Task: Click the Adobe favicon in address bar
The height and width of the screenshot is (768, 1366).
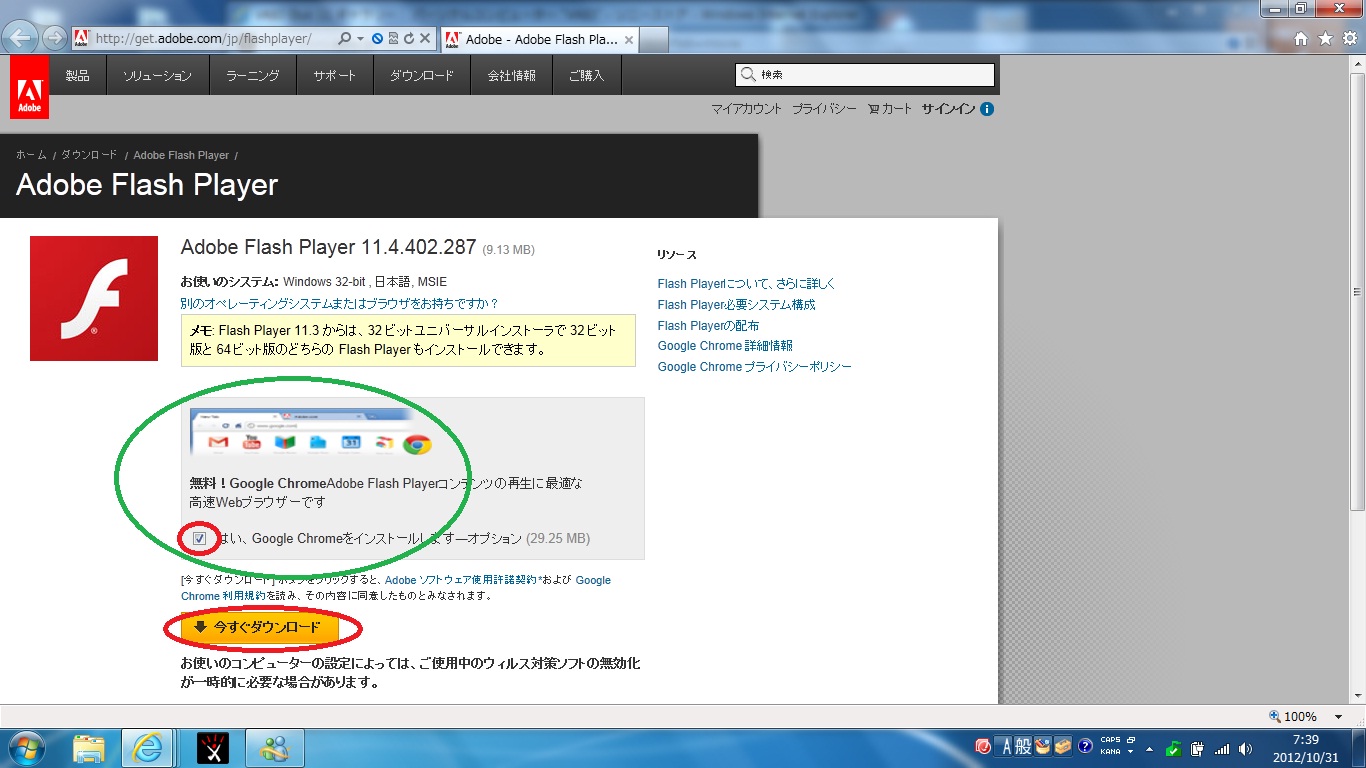Action: tap(81, 39)
